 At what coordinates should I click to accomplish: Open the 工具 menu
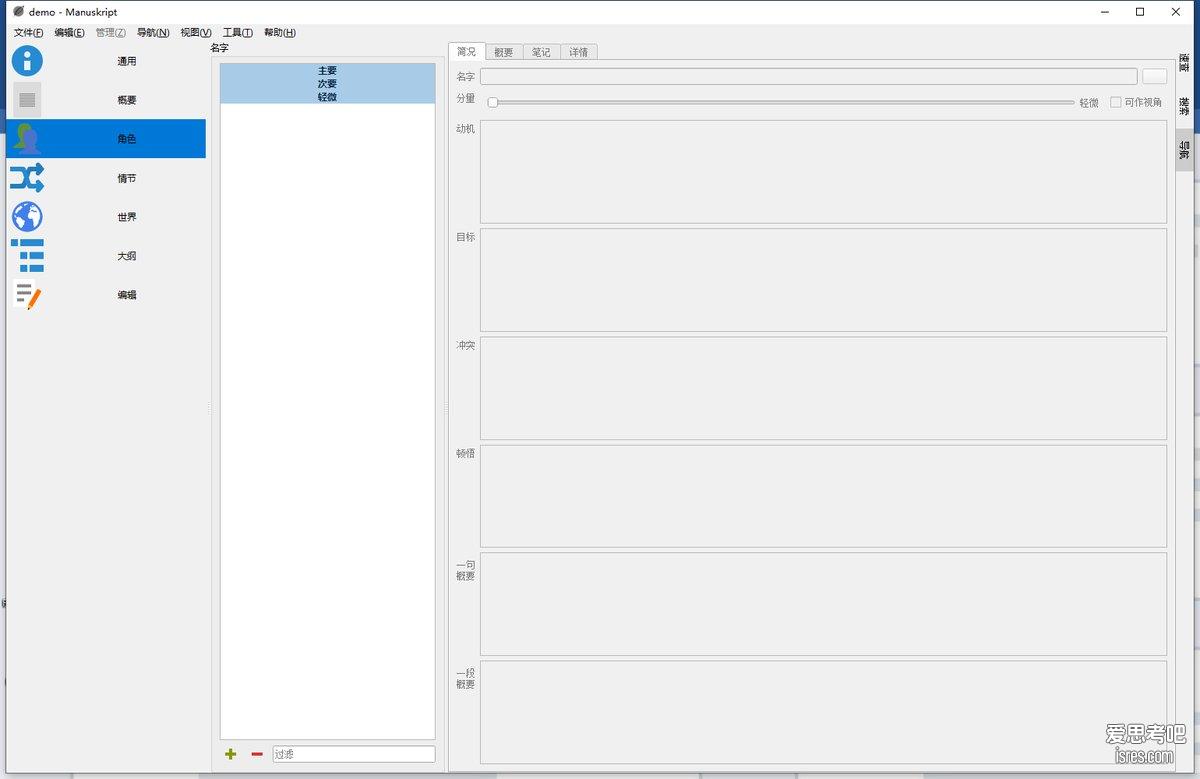pyautogui.click(x=238, y=33)
